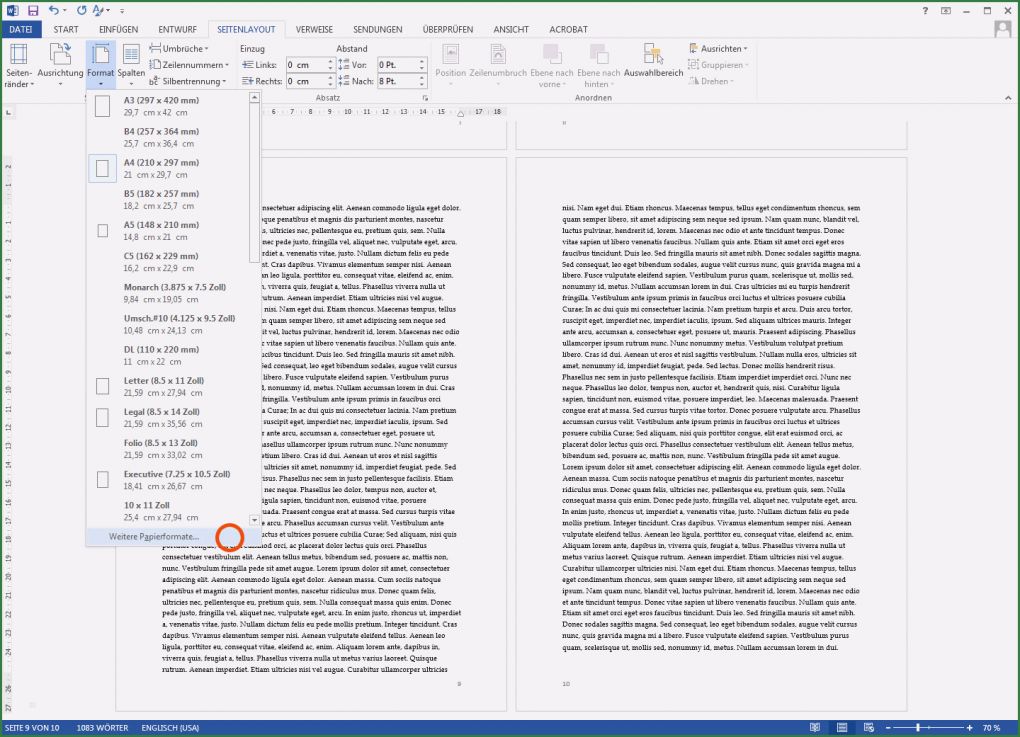This screenshot has width=1020, height=737.
Task: Select the Zeilenumbruch tool
Action: [498, 63]
